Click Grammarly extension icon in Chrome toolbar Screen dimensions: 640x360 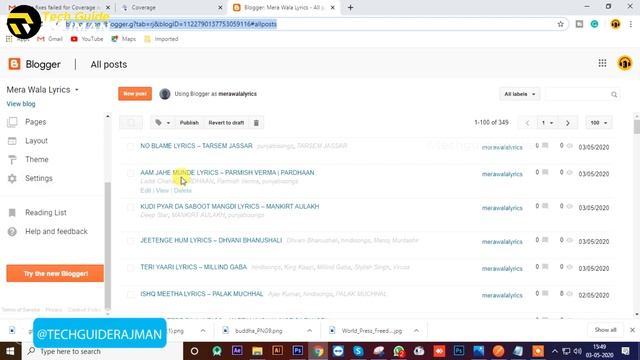click(x=594, y=24)
